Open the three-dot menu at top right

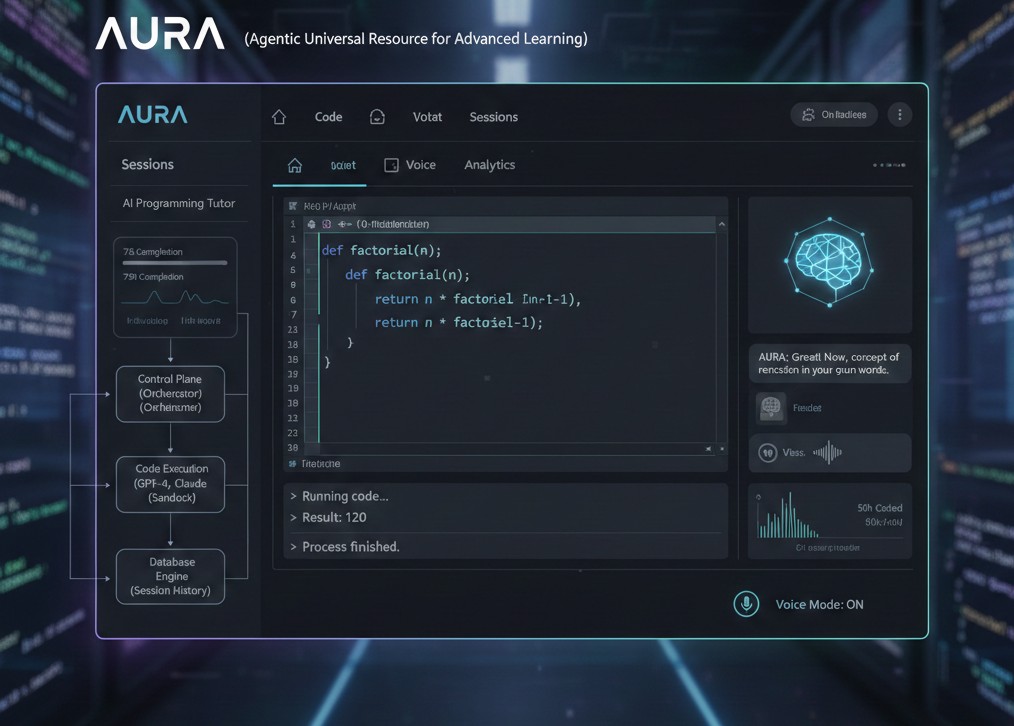900,115
